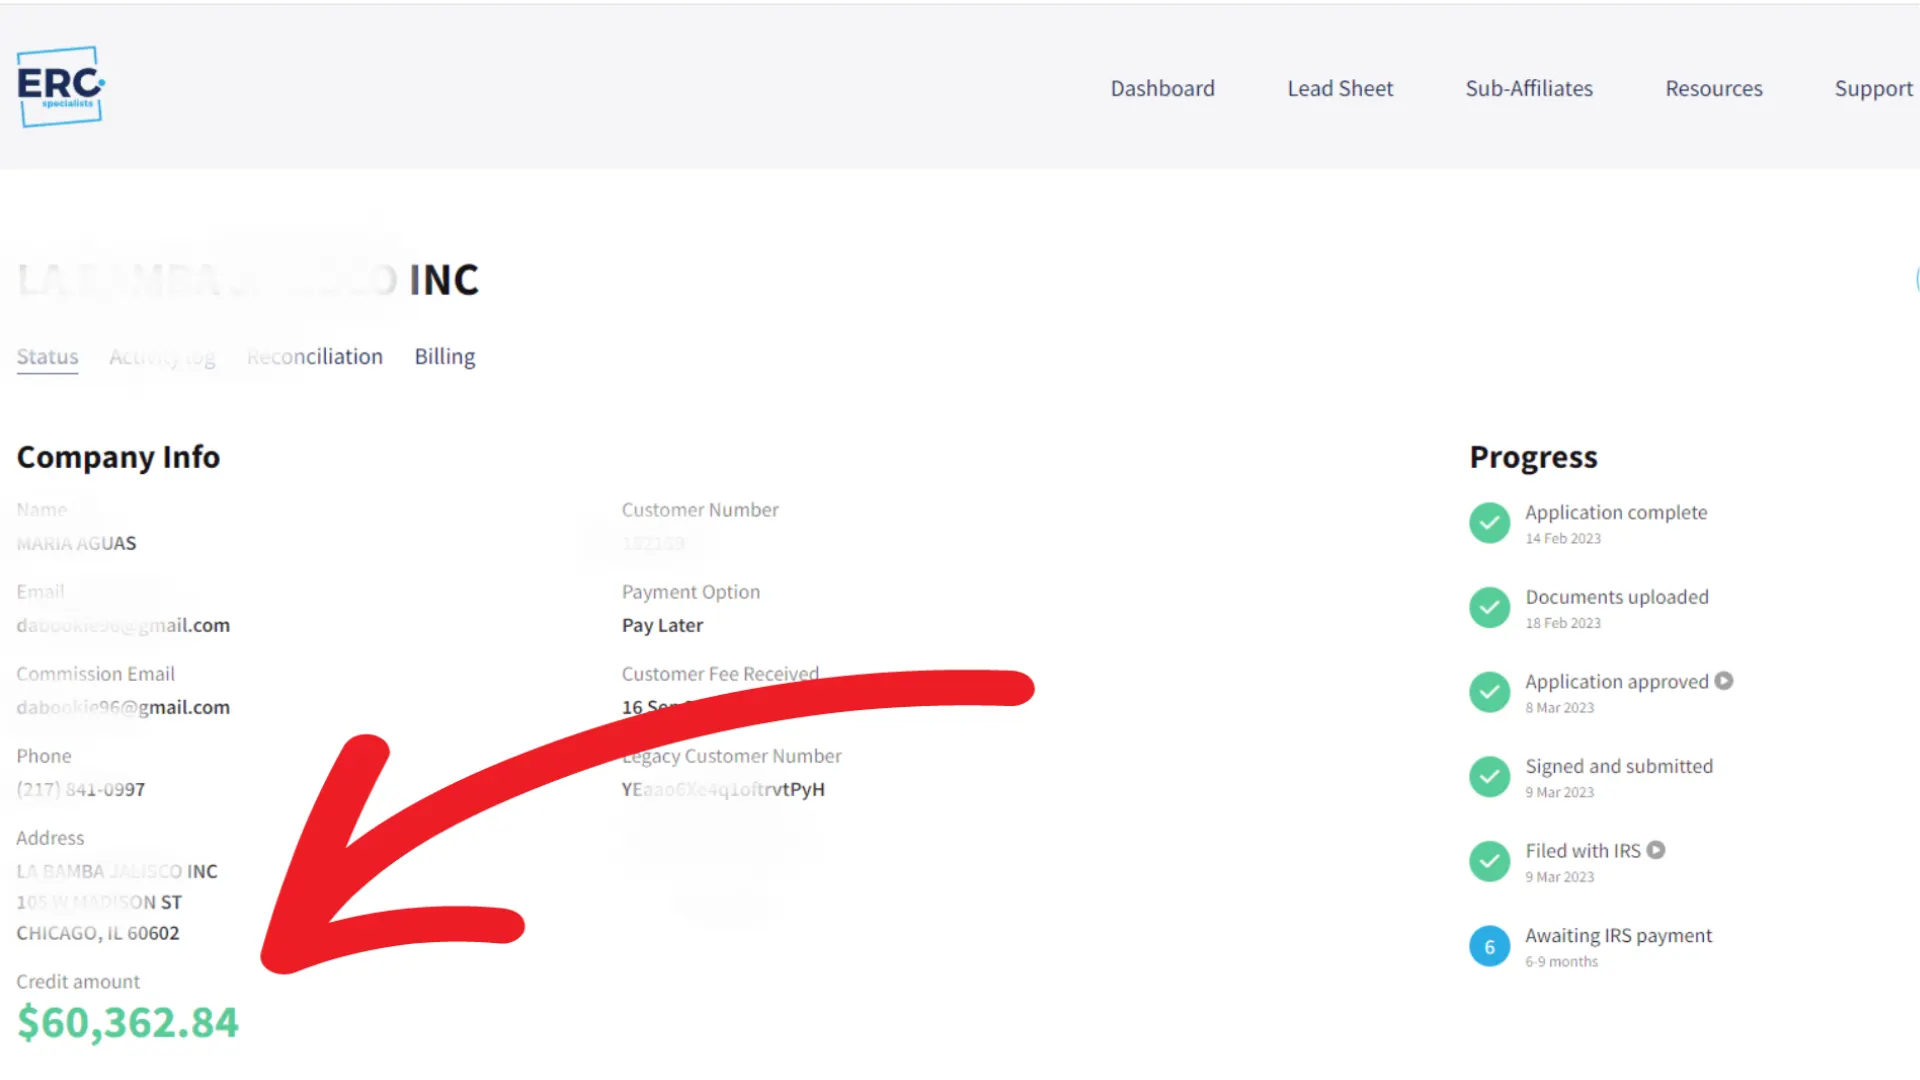The image size is (1920, 1080).
Task: Click the Documents uploaded step label
Action: click(x=1617, y=597)
